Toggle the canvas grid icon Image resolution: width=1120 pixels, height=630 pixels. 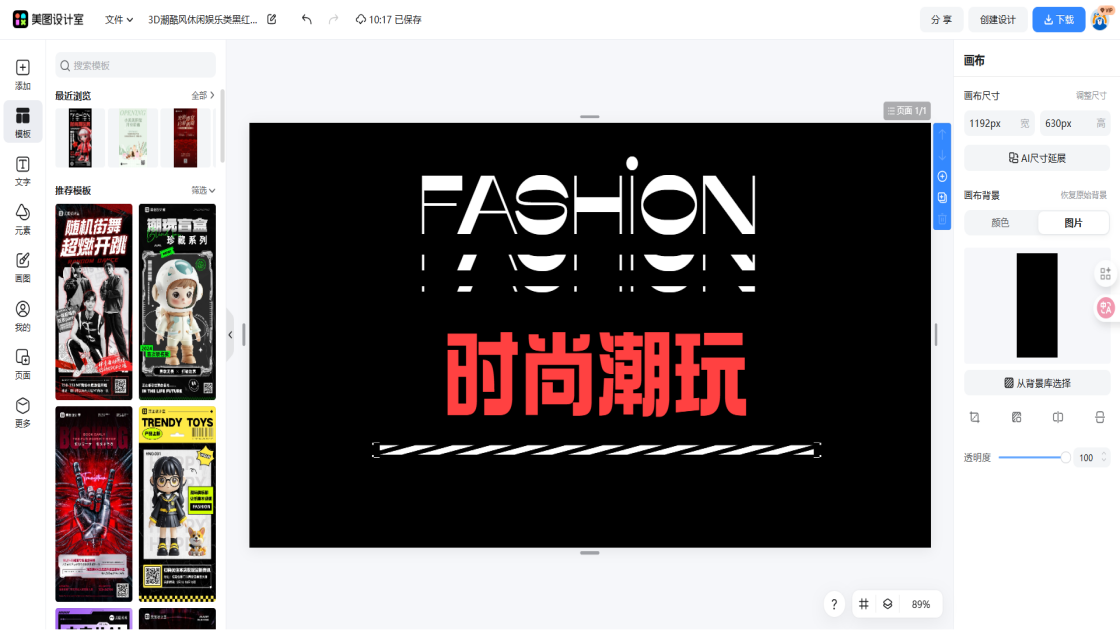pos(863,604)
